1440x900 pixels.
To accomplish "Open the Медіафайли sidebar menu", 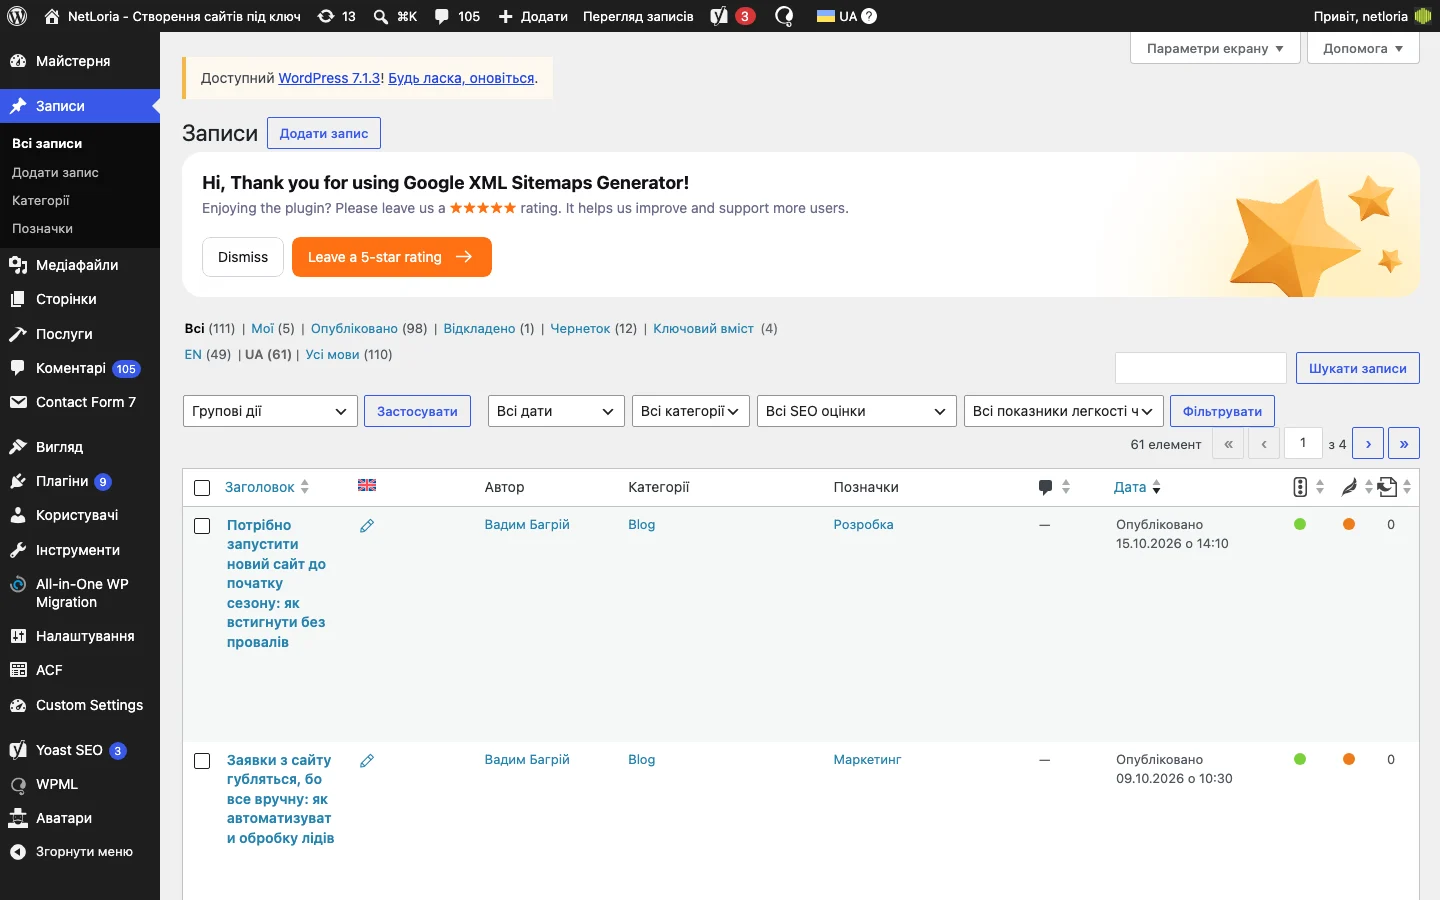I will 80,265.
